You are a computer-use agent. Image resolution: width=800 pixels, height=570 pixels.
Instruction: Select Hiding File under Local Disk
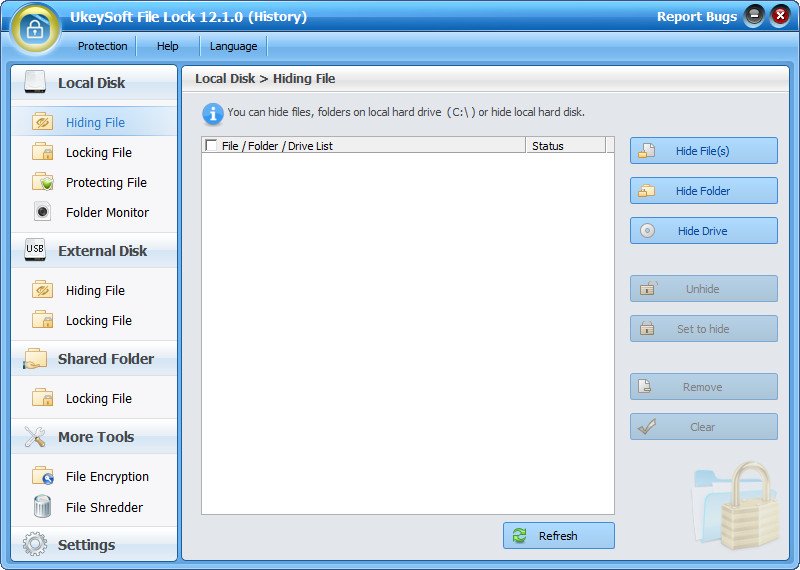coord(94,122)
